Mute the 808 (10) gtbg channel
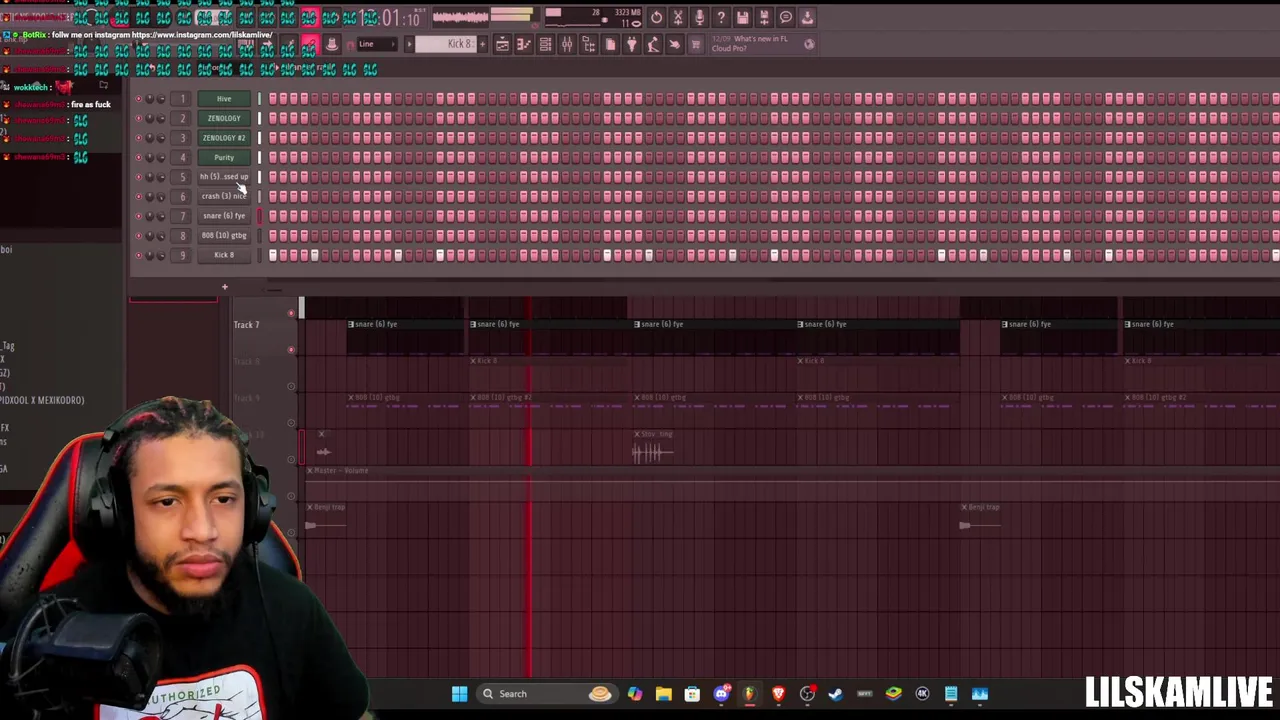The width and height of the screenshot is (1280, 720). [139, 236]
